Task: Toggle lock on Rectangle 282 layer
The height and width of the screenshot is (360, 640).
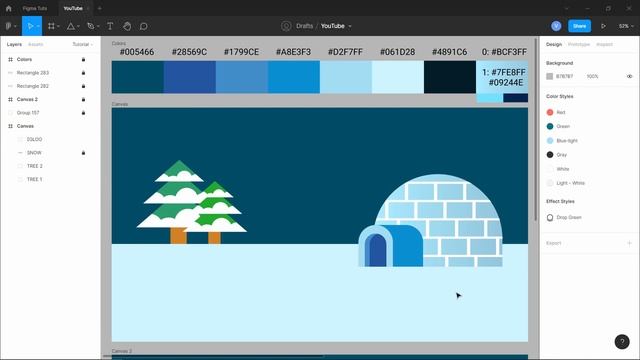Action: [x=83, y=86]
